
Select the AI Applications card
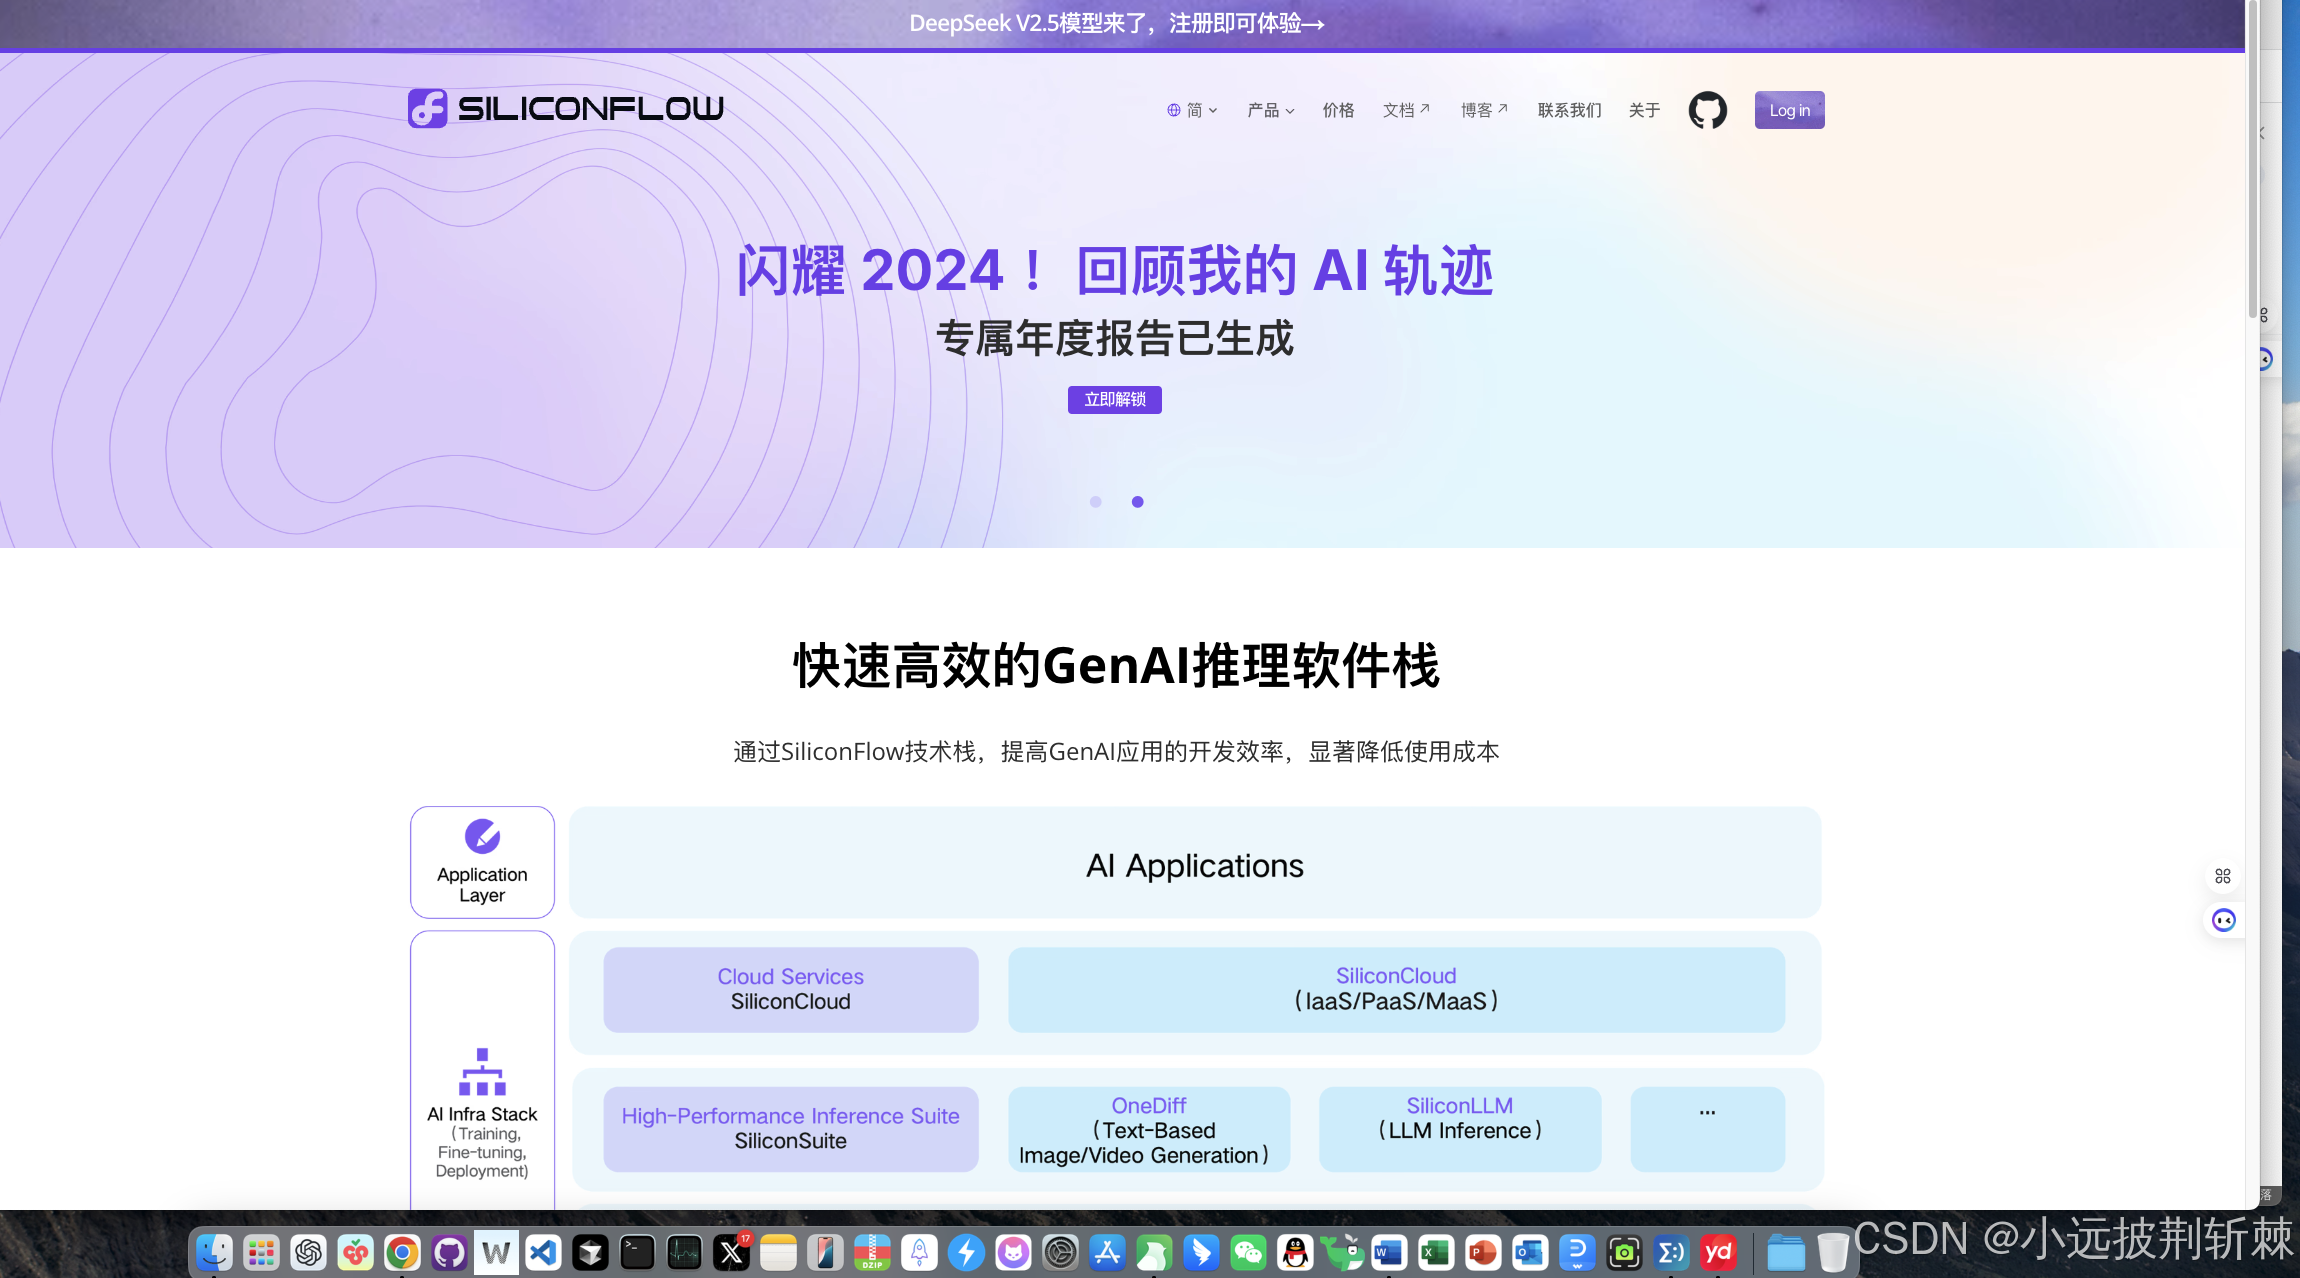click(1195, 863)
